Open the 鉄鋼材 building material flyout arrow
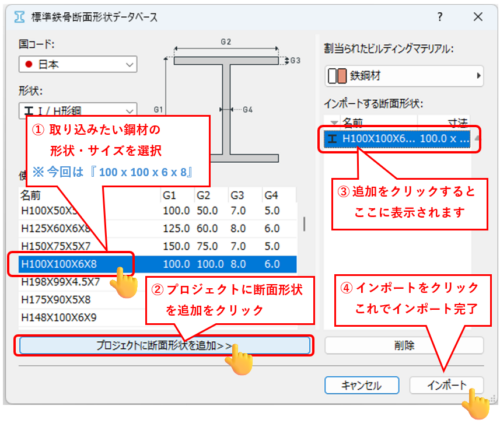Screen dimensions: 500x423 click(x=479, y=76)
